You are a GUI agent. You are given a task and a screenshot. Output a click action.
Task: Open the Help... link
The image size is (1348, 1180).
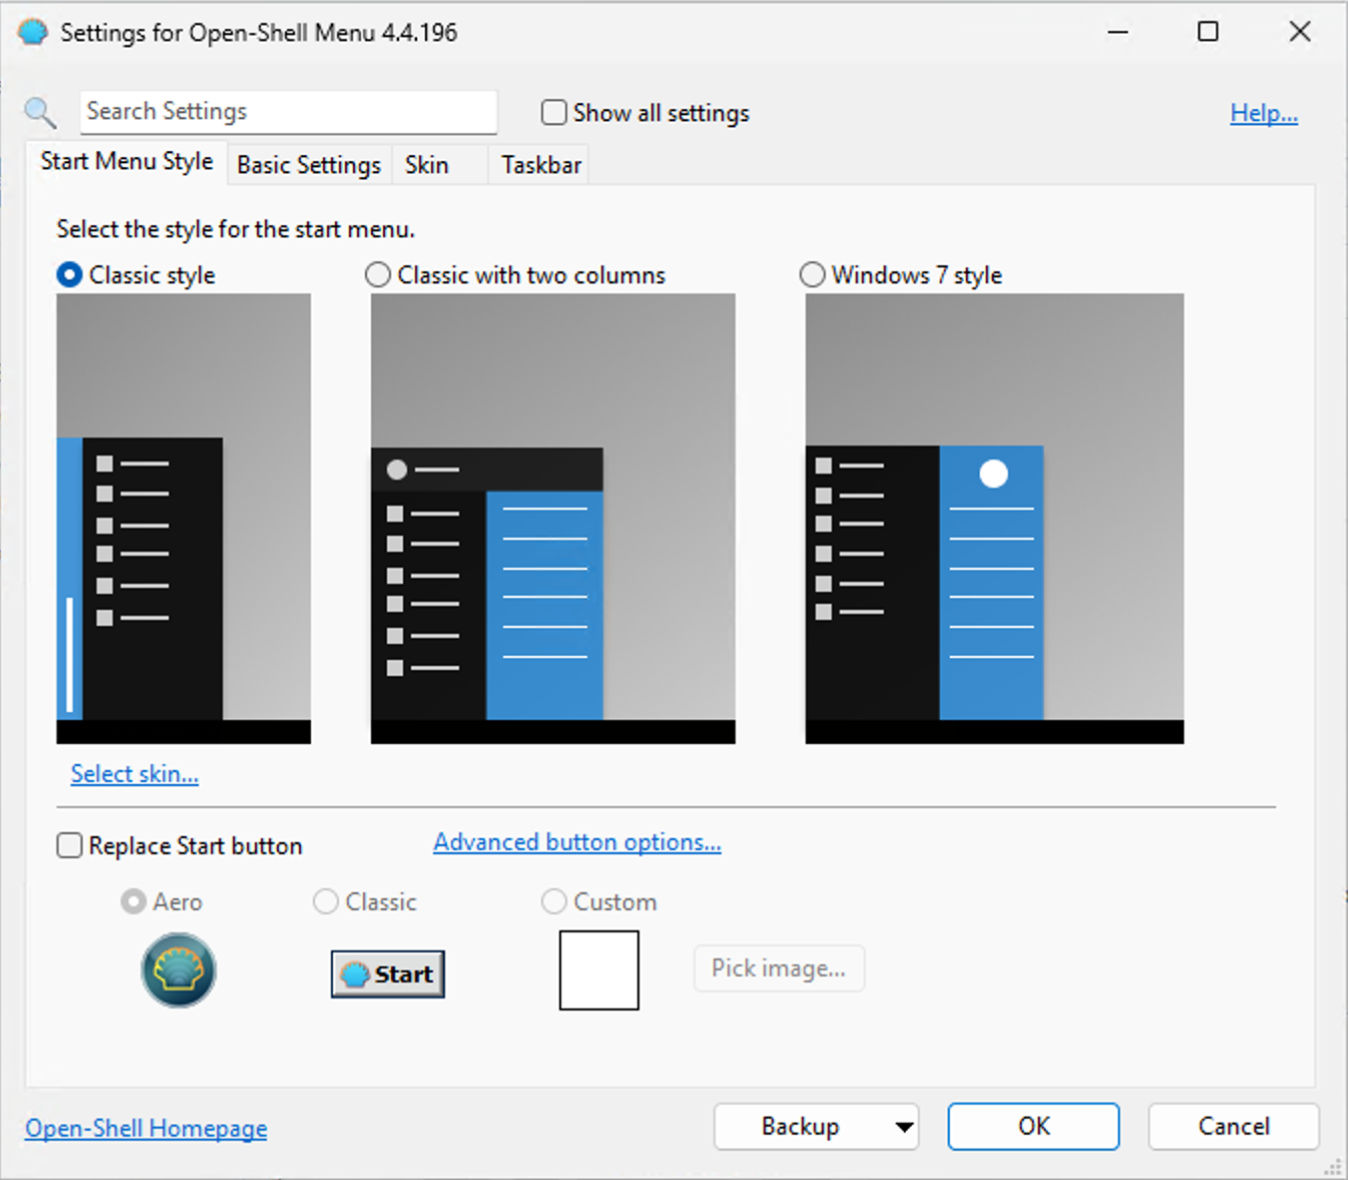[x=1264, y=113]
